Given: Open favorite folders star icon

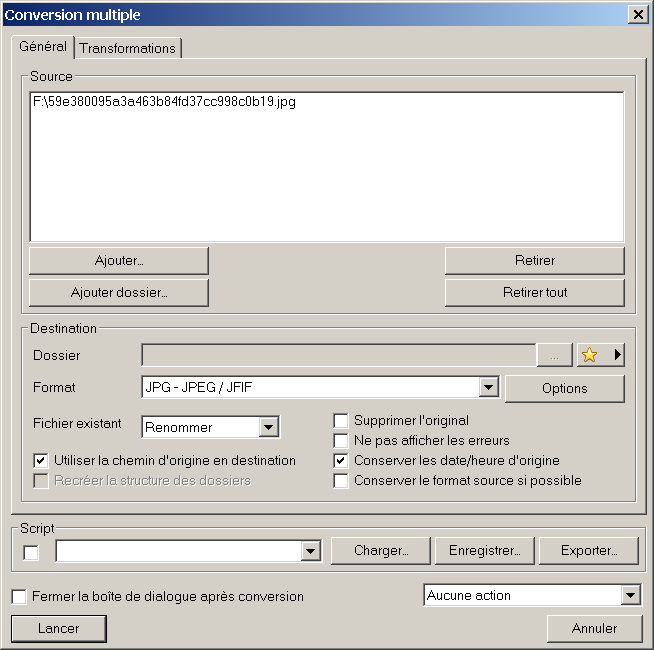Looking at the screenshot, I should (x=589, y=355).
